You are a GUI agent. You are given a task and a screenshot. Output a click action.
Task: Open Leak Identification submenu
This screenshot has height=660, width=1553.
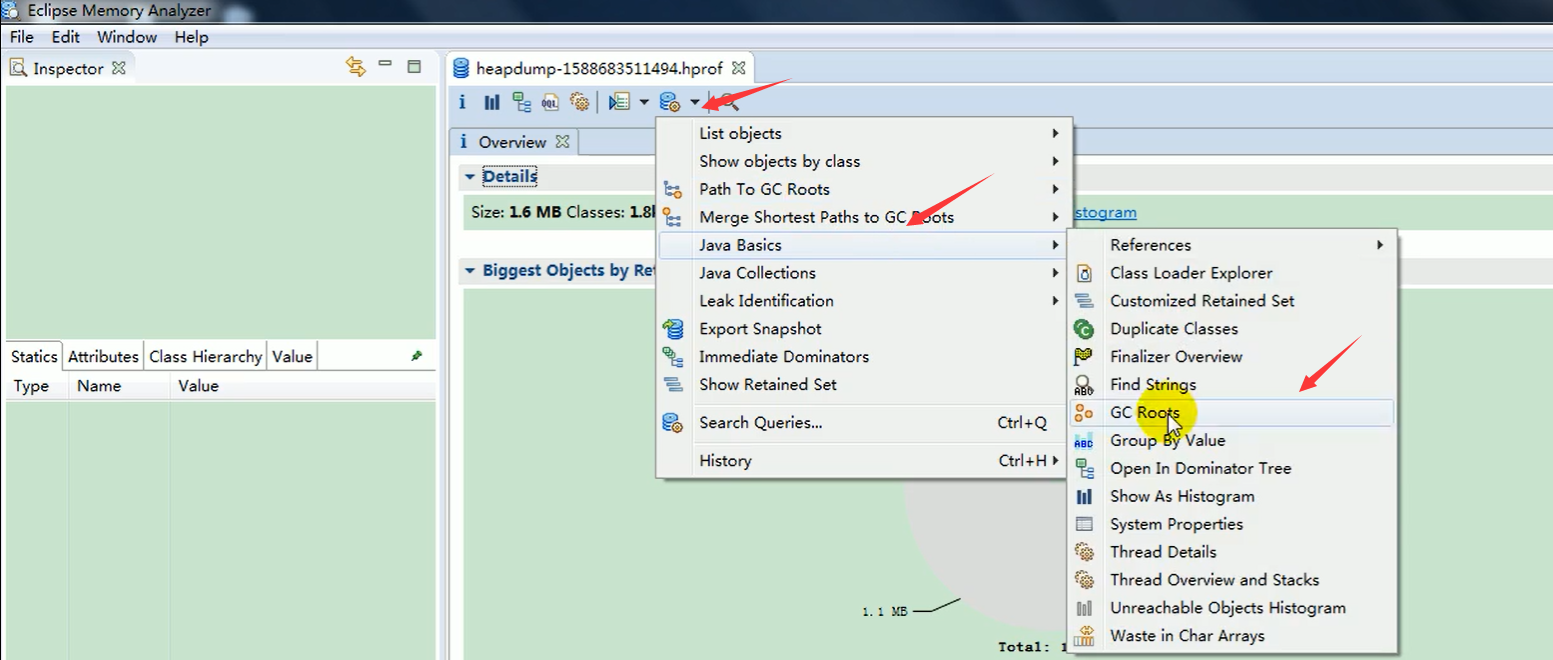tap(863, 301)
